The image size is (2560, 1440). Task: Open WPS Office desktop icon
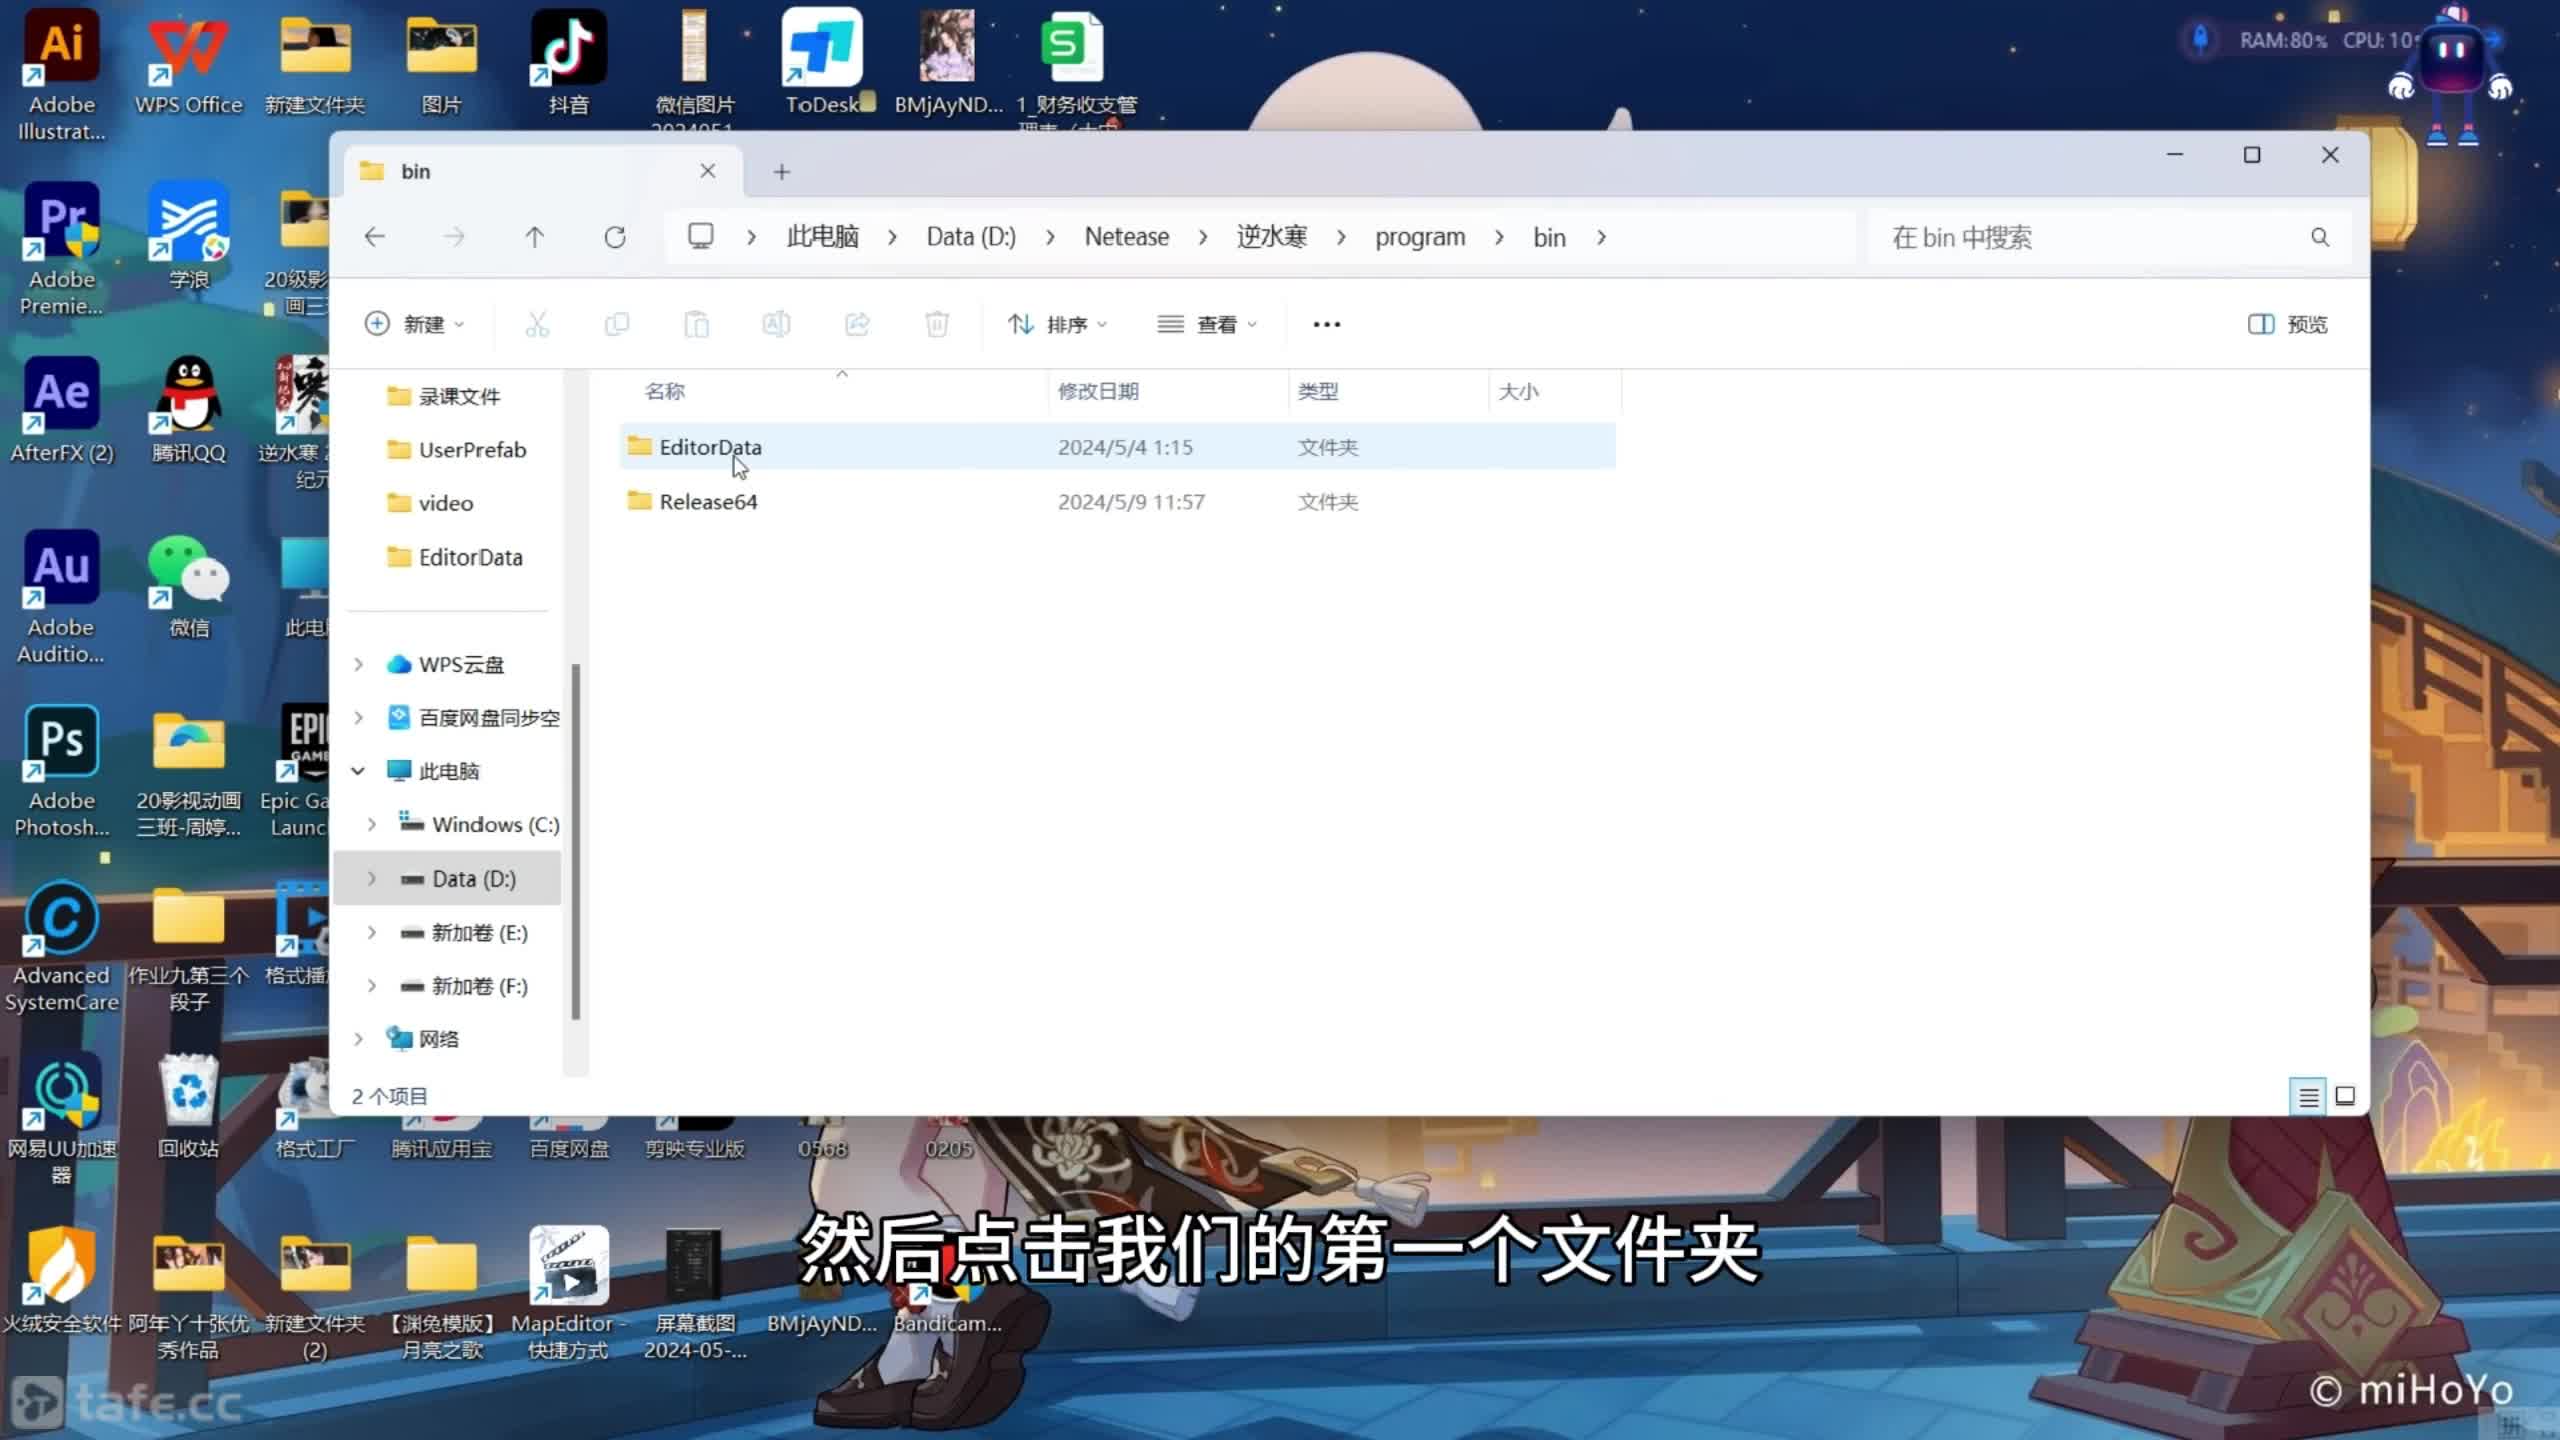189,63
